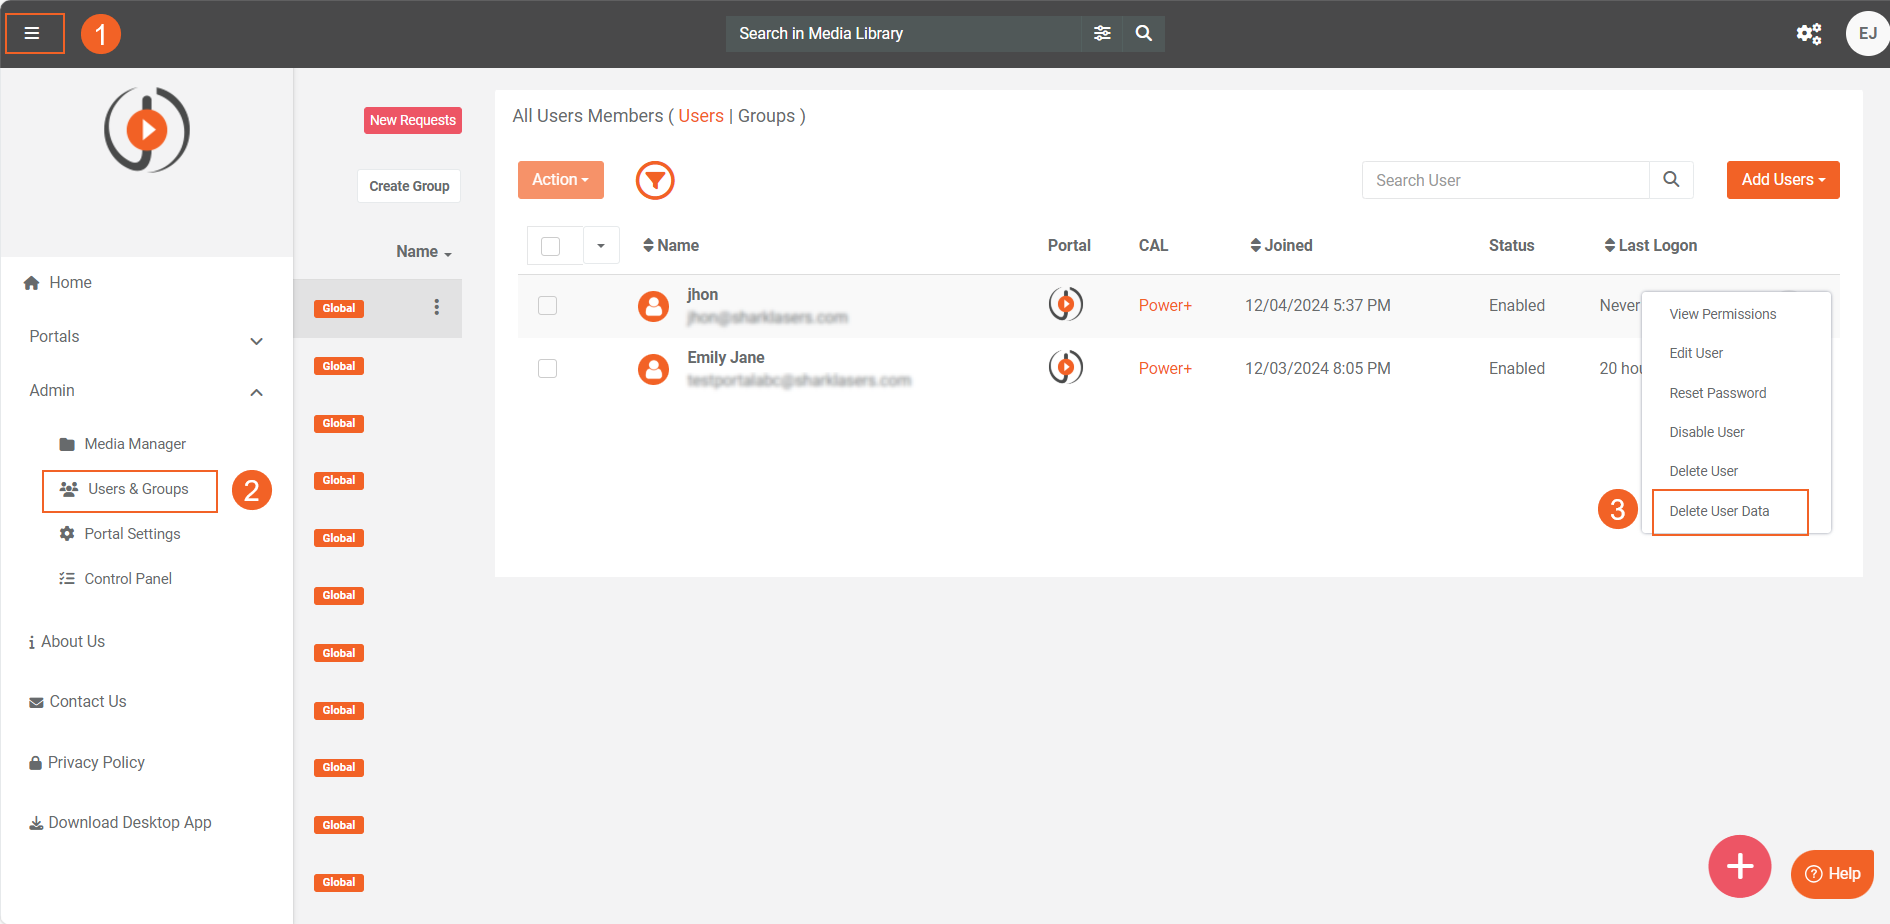The height and width of the screenshot is (924, 1890).
Task: Click the media library search magnifier
Action: 1144,34
